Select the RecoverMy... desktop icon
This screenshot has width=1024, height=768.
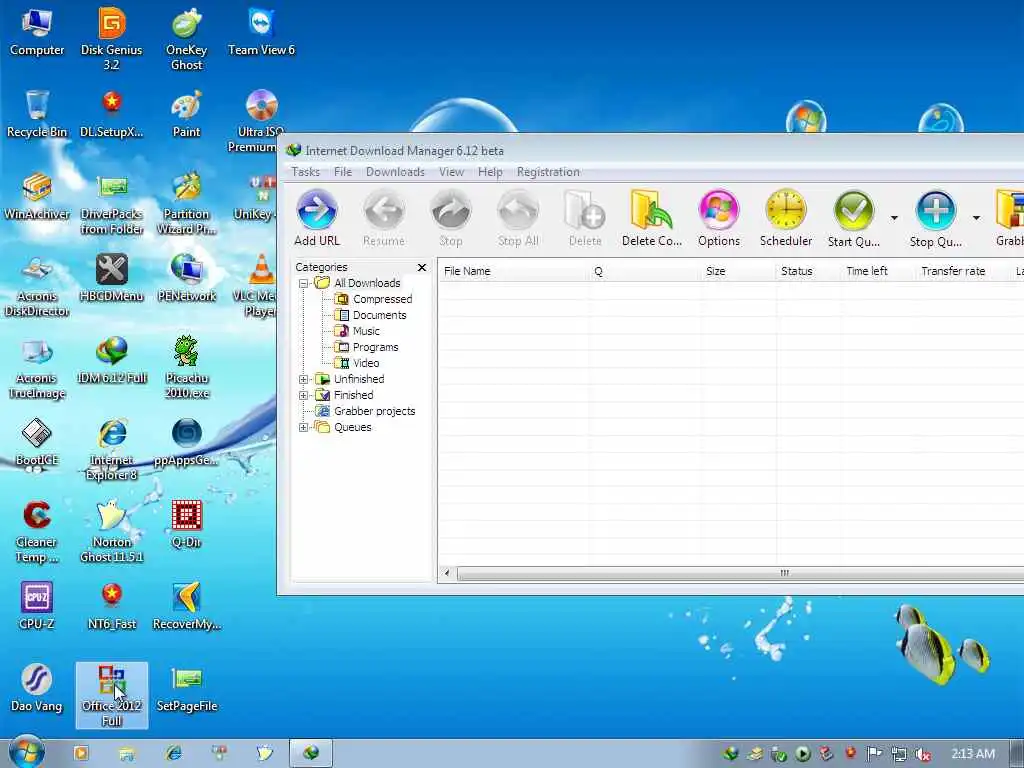187,606
